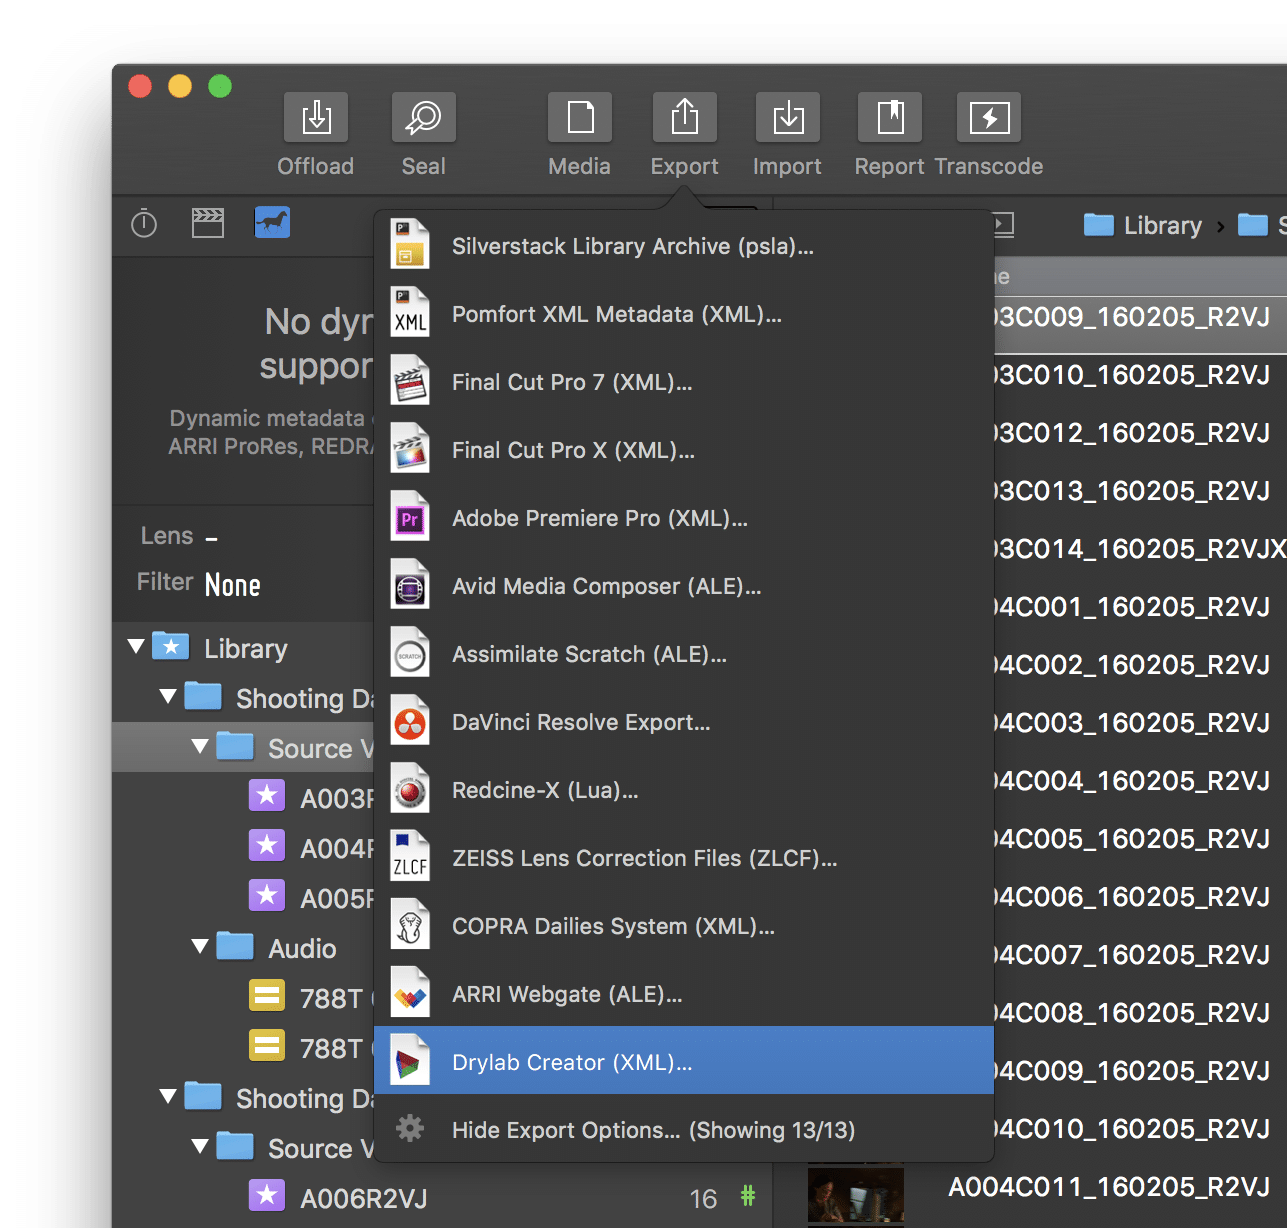Choose Silverstack Library Archive (psla) export

coord(684,246)
